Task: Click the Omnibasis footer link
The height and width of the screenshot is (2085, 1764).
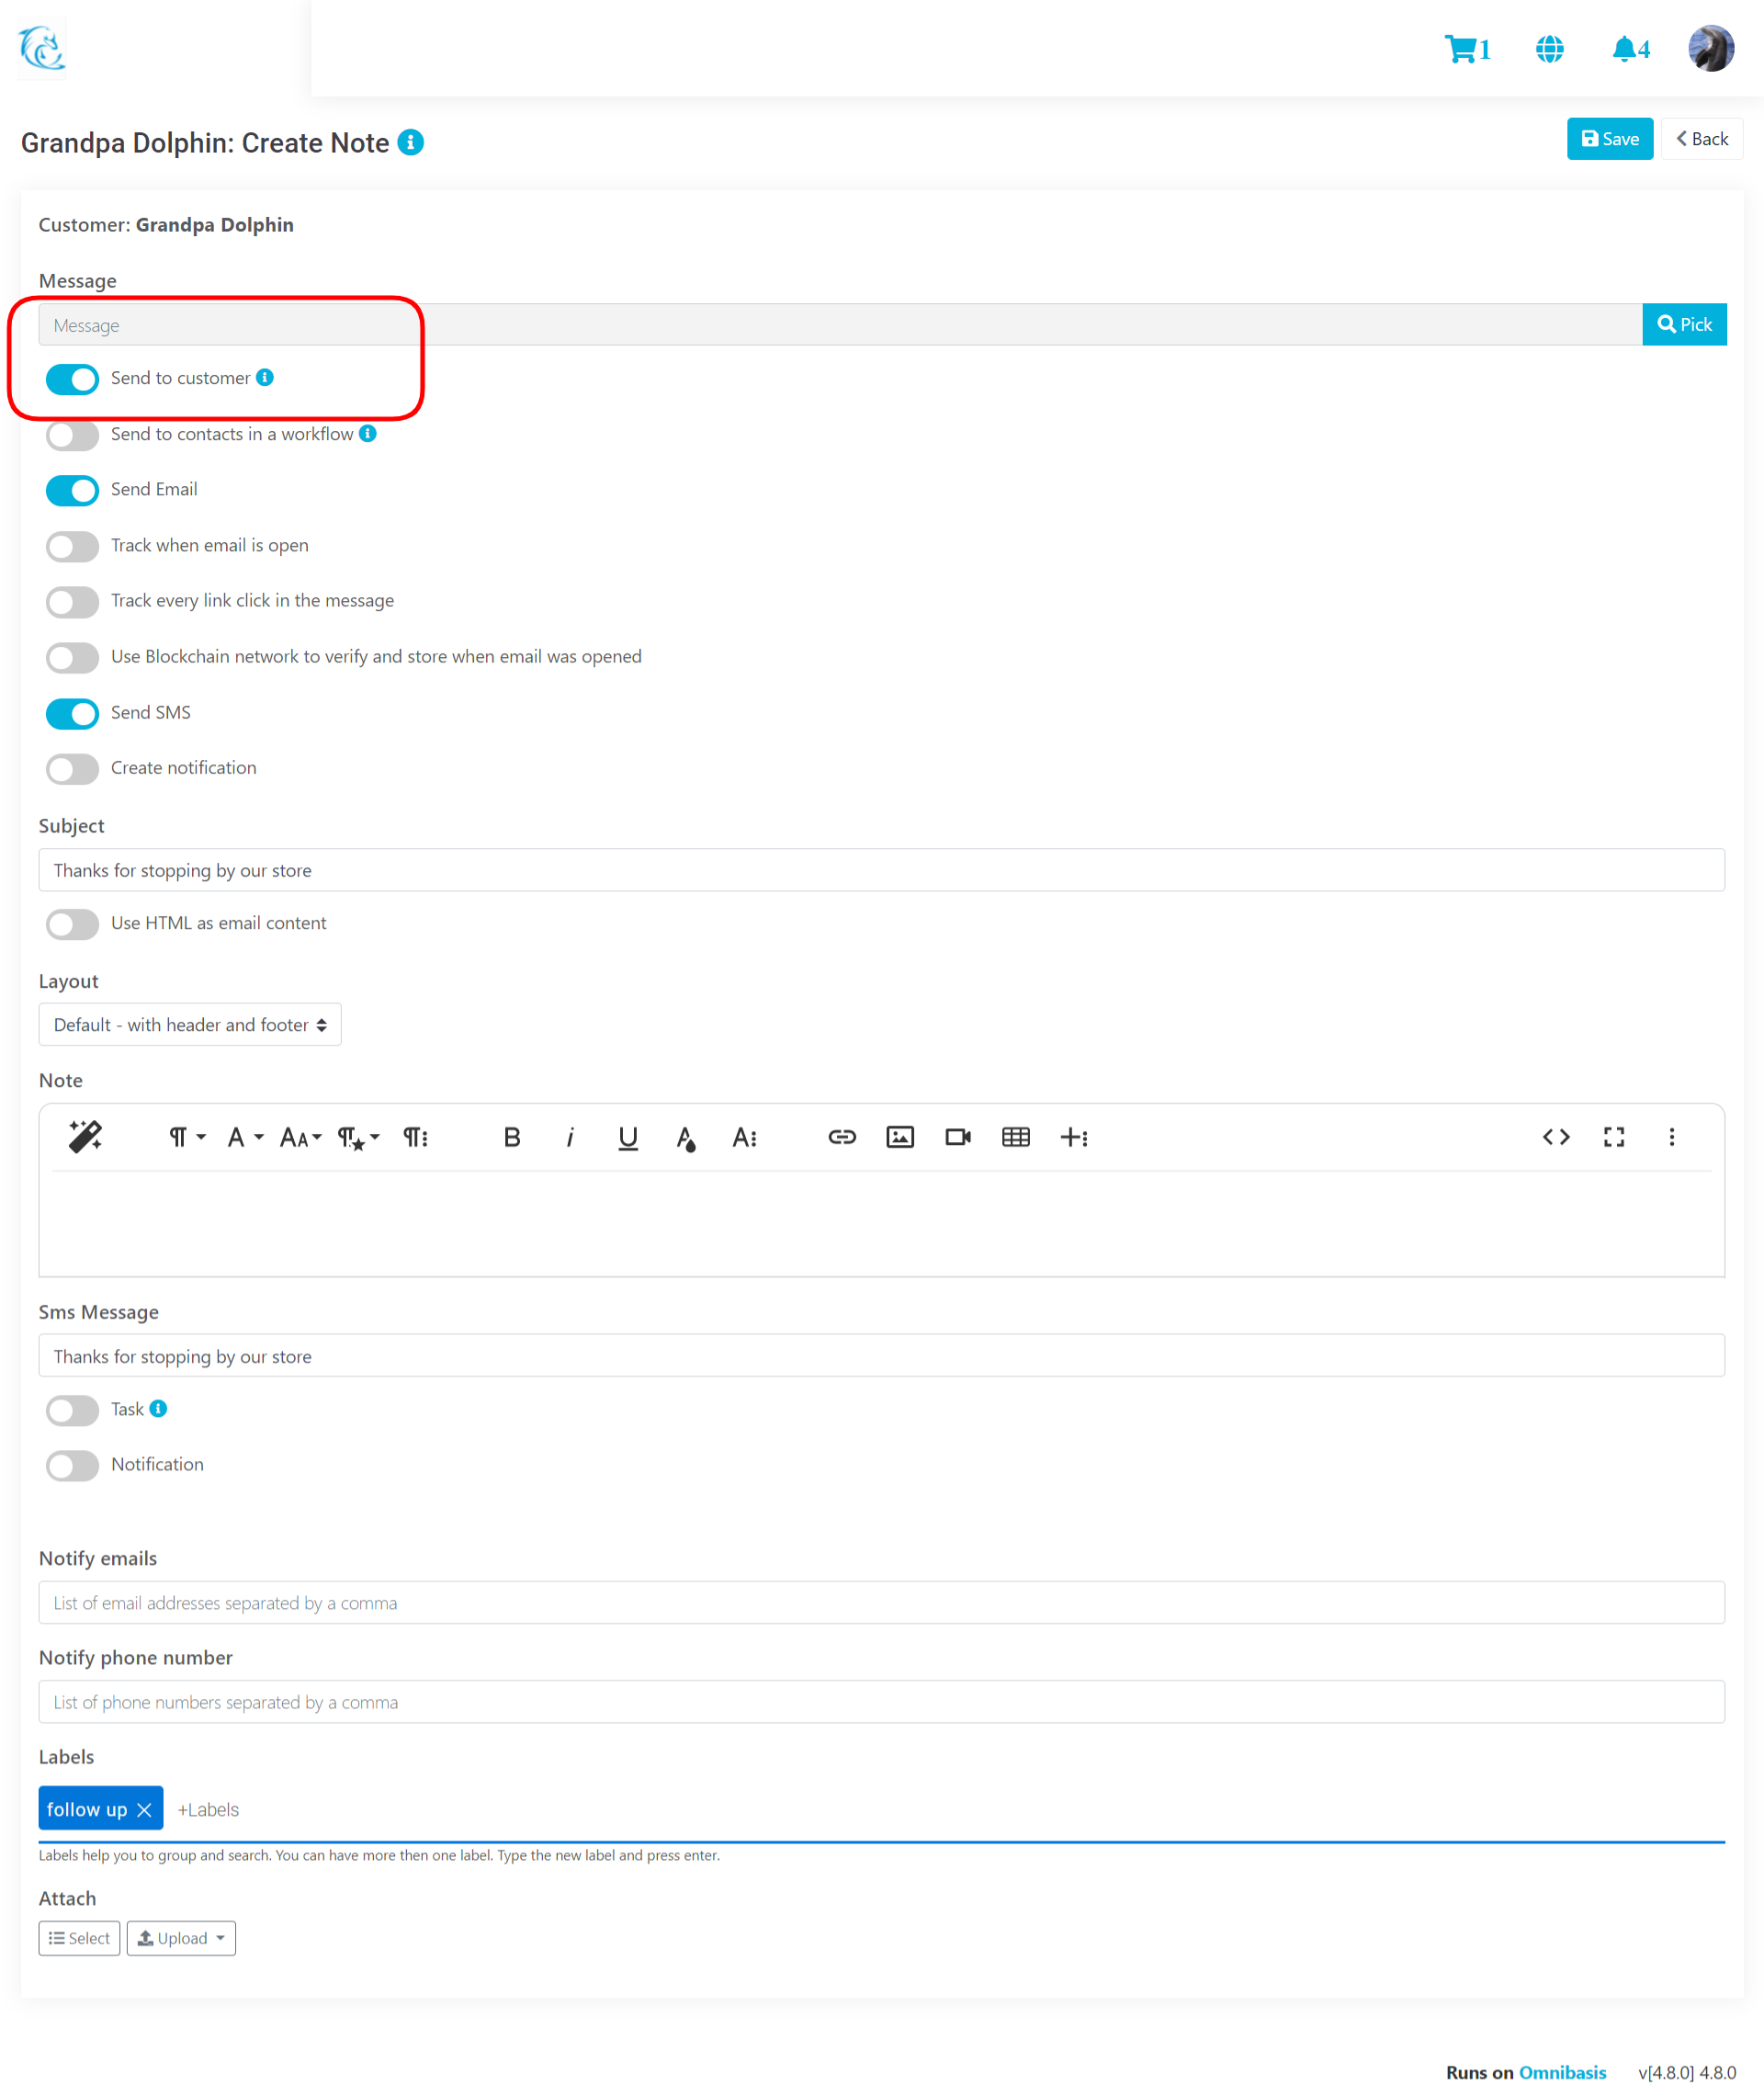Action: [x=1561, y=2072]
